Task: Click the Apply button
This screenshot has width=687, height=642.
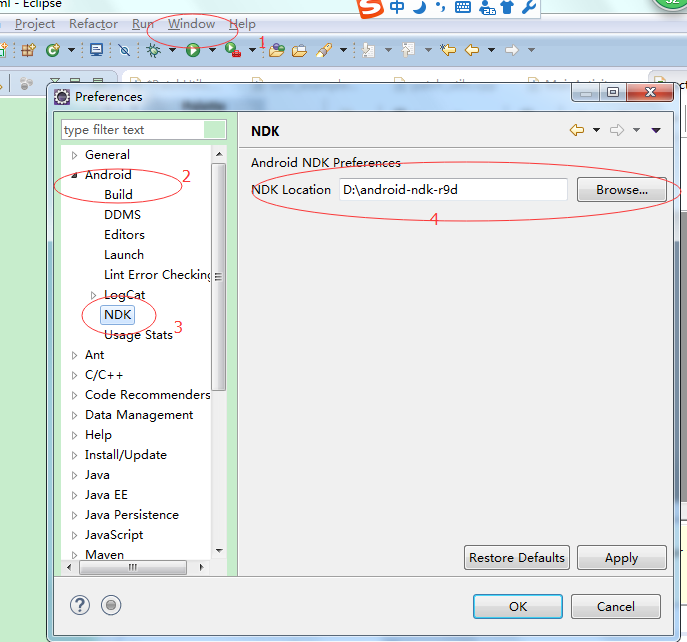Action: pyautogui.click(x=622, y=558)
